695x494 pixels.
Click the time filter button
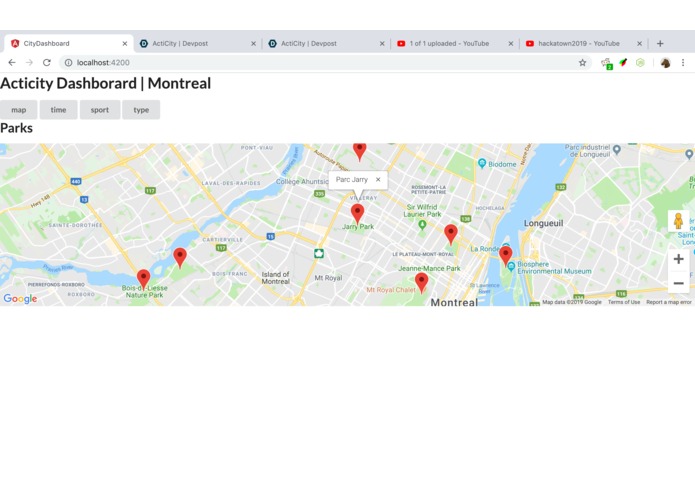pos(59,110)
